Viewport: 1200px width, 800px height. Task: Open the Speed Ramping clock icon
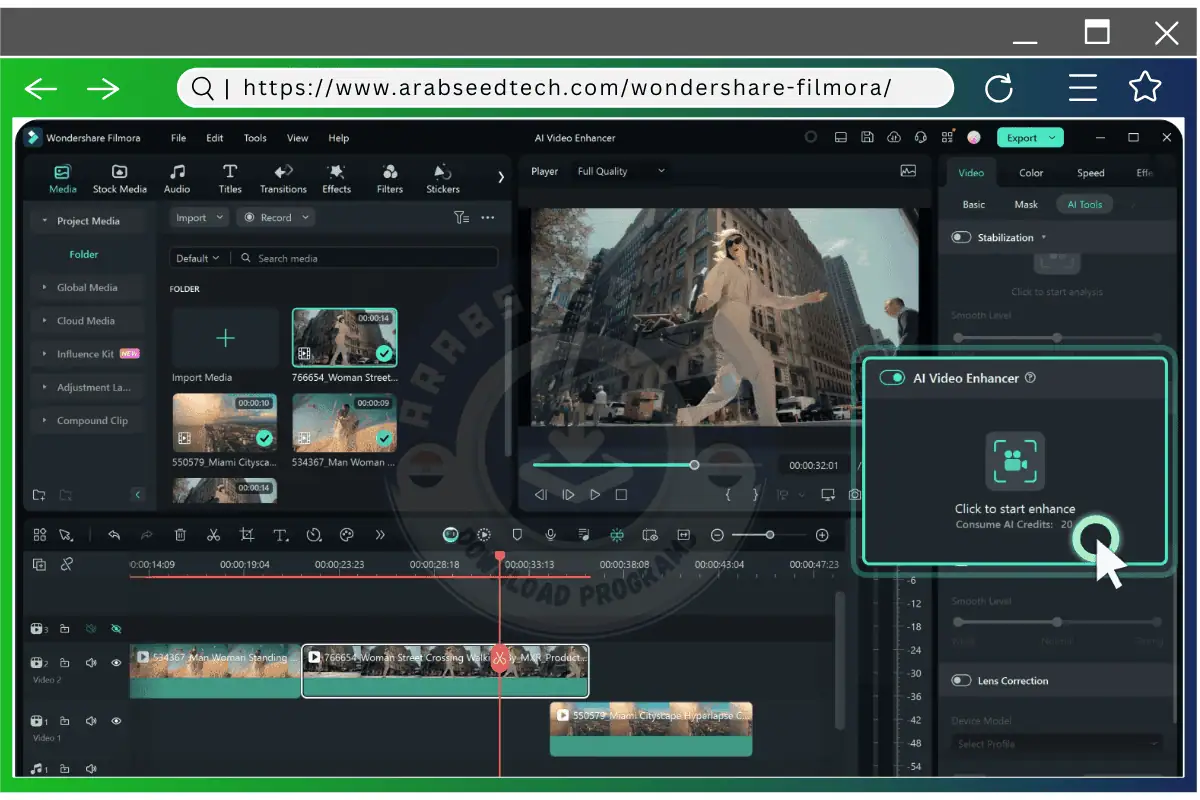[x=313, y=534]
